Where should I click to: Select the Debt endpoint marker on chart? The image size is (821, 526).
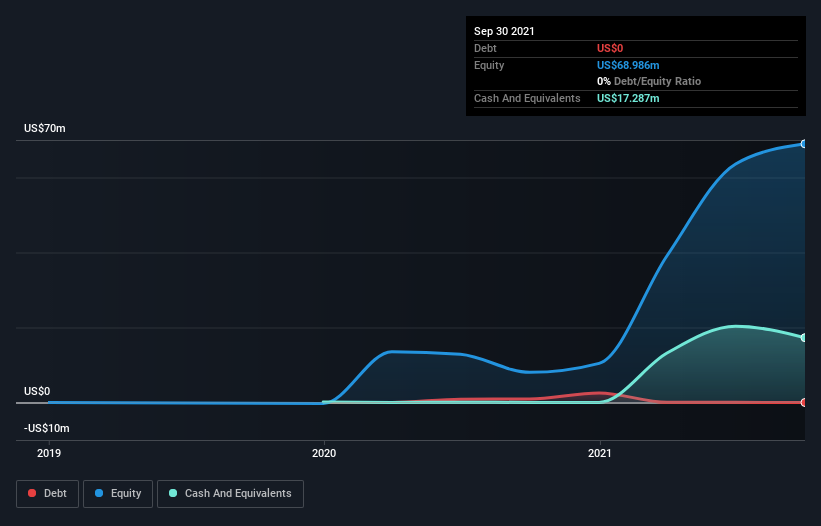pos(804,402)
